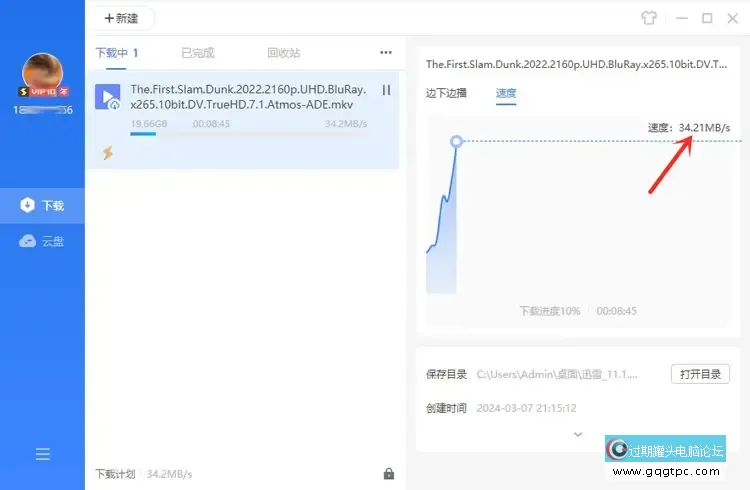750x490 pixels.
Task: Close the Xunlei window
Action: [732, 18]
